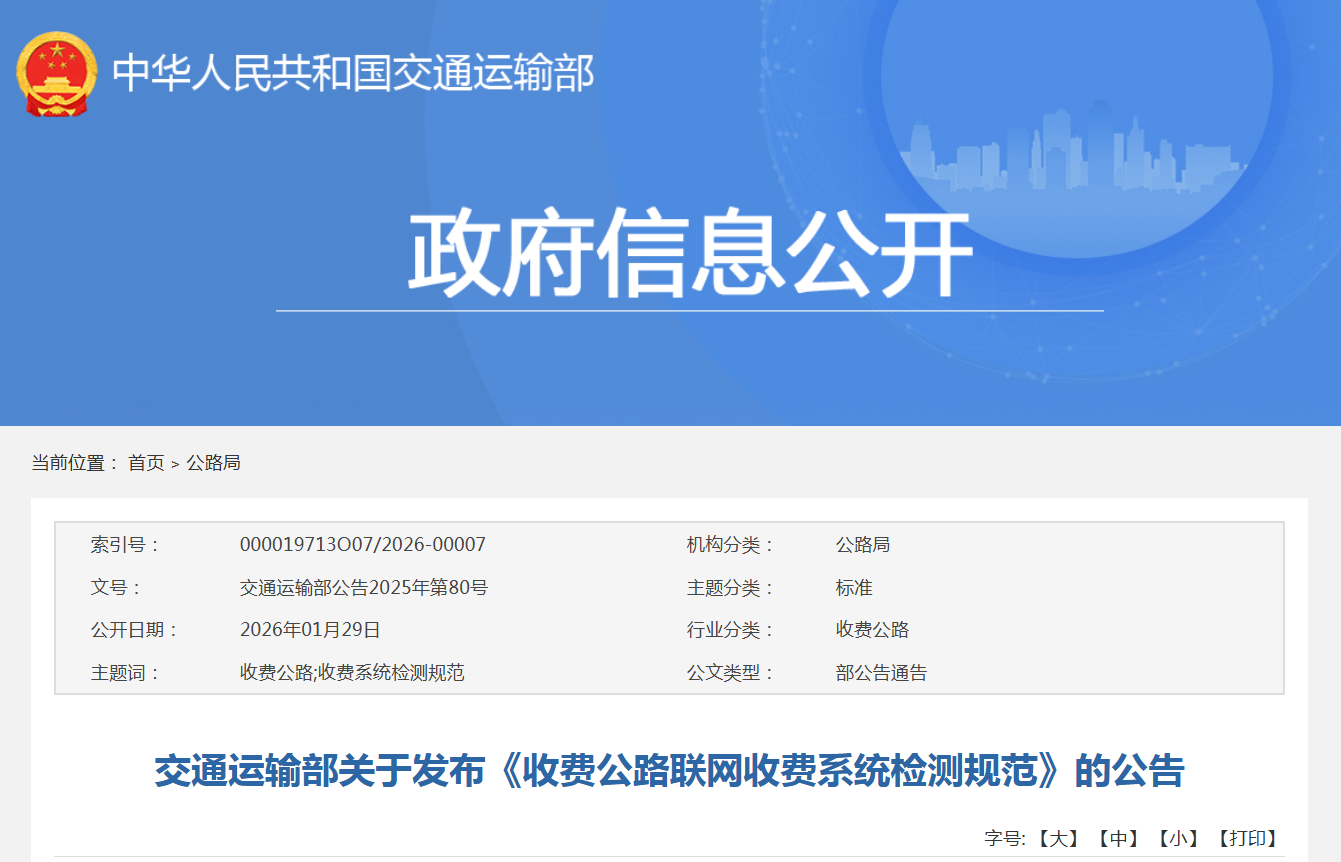1341x862 pixels.
Task: Click the 中华人民共和国交通运输部 site title
Action: [x=353, y=74]
